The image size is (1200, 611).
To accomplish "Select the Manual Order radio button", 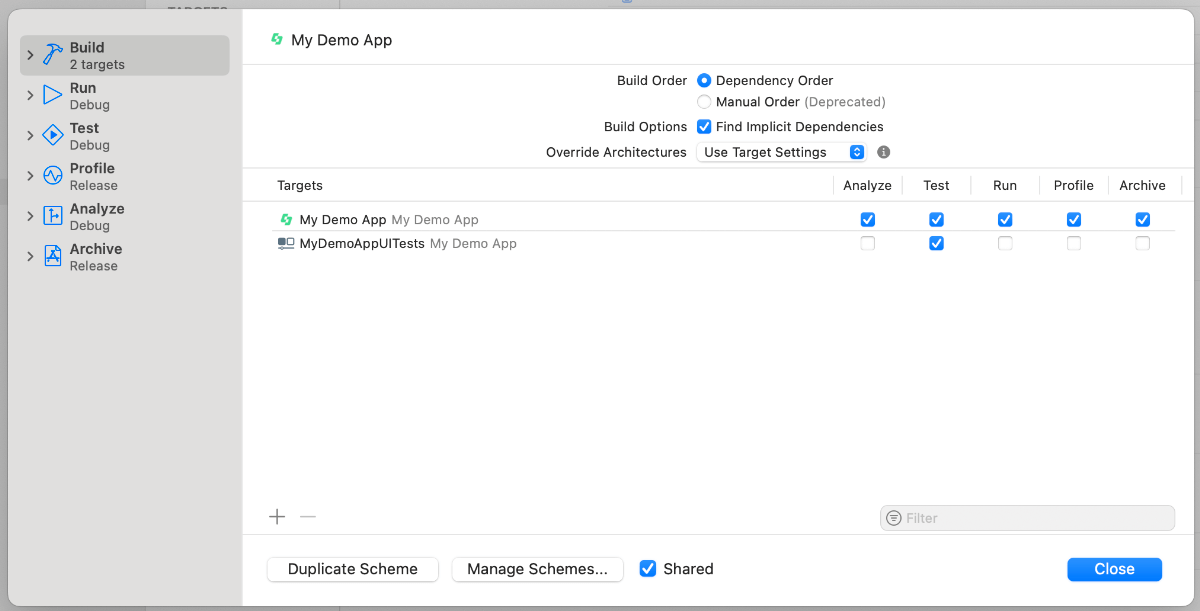I will click(x=704, y=101).
